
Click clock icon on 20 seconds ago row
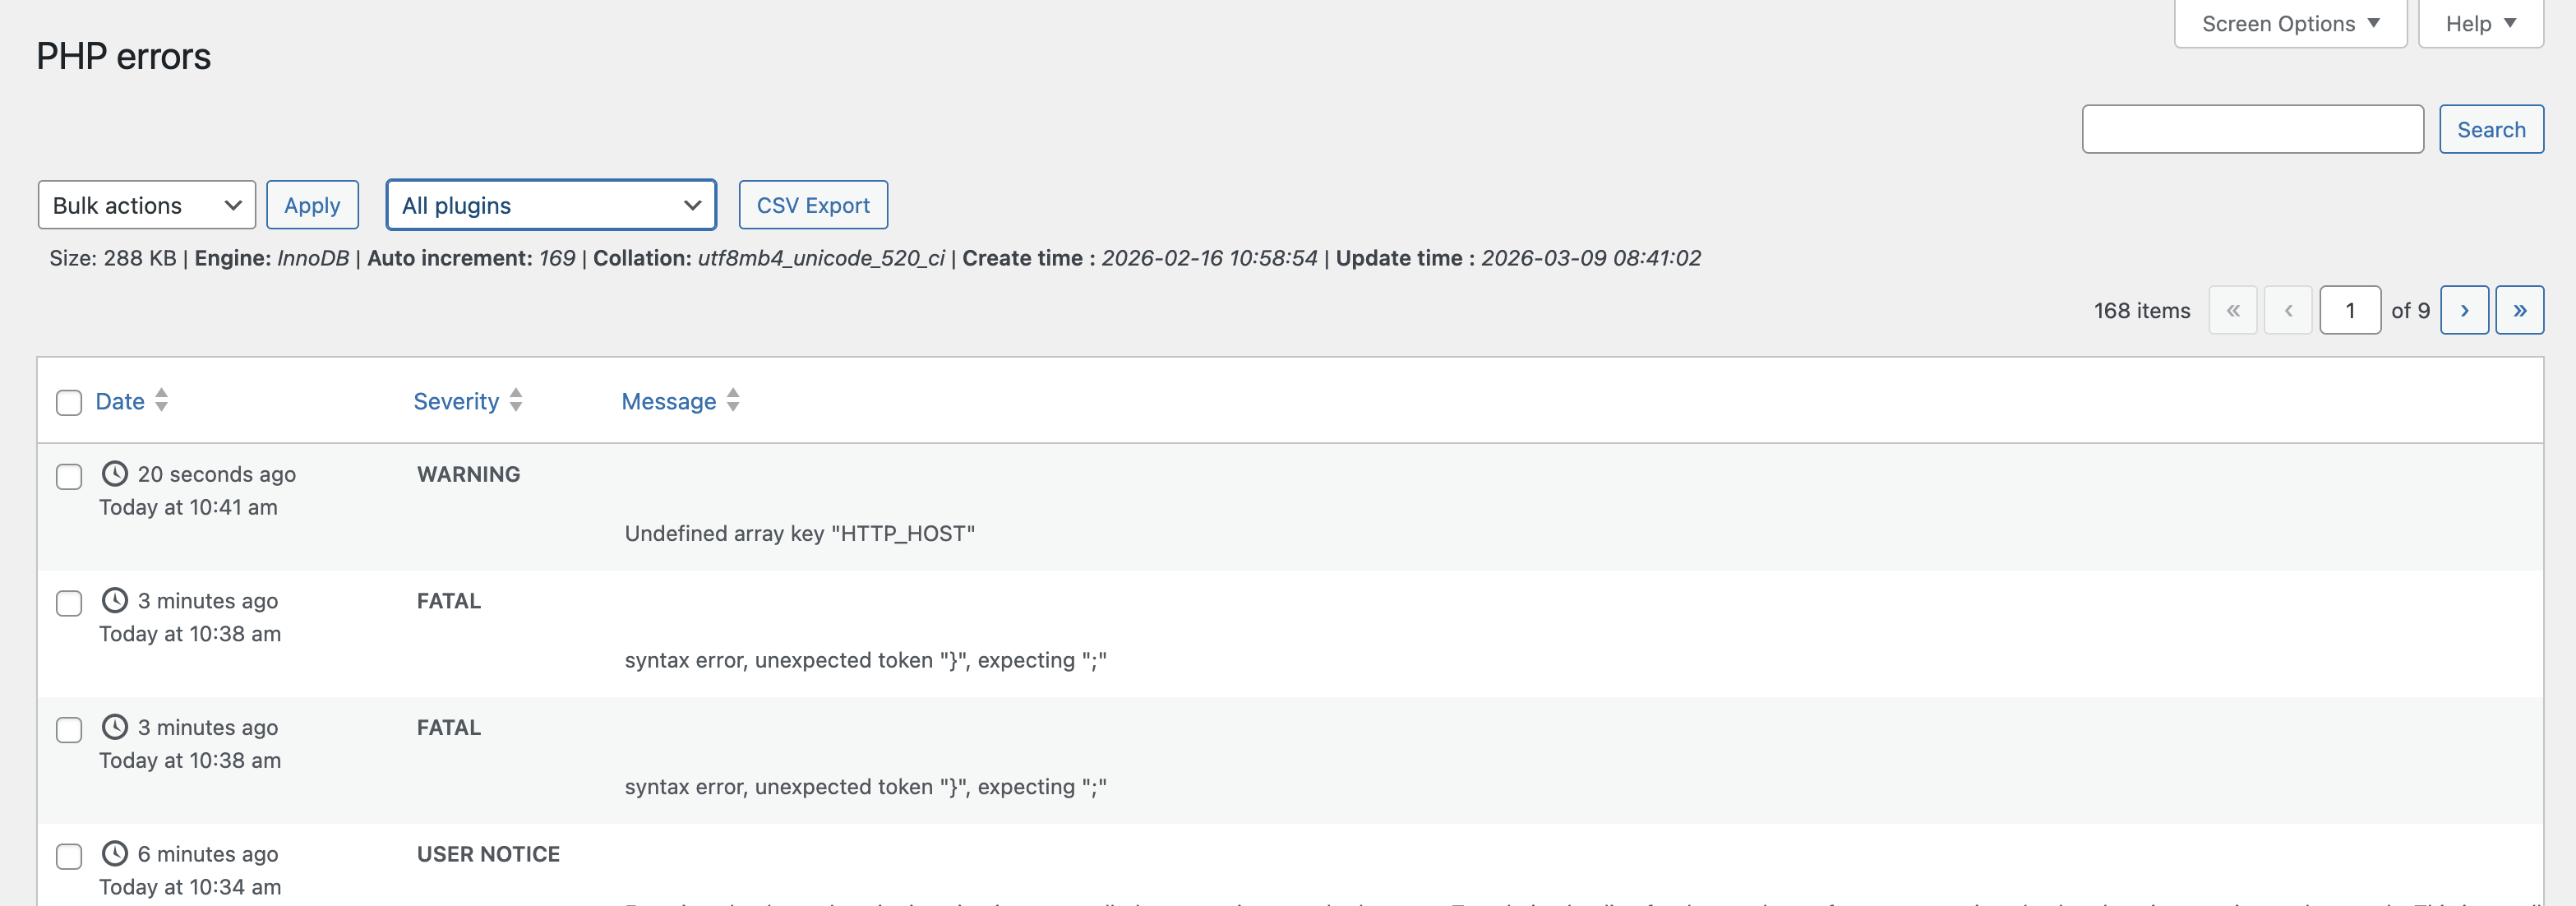pyautogui.click(x=115, y=473)
